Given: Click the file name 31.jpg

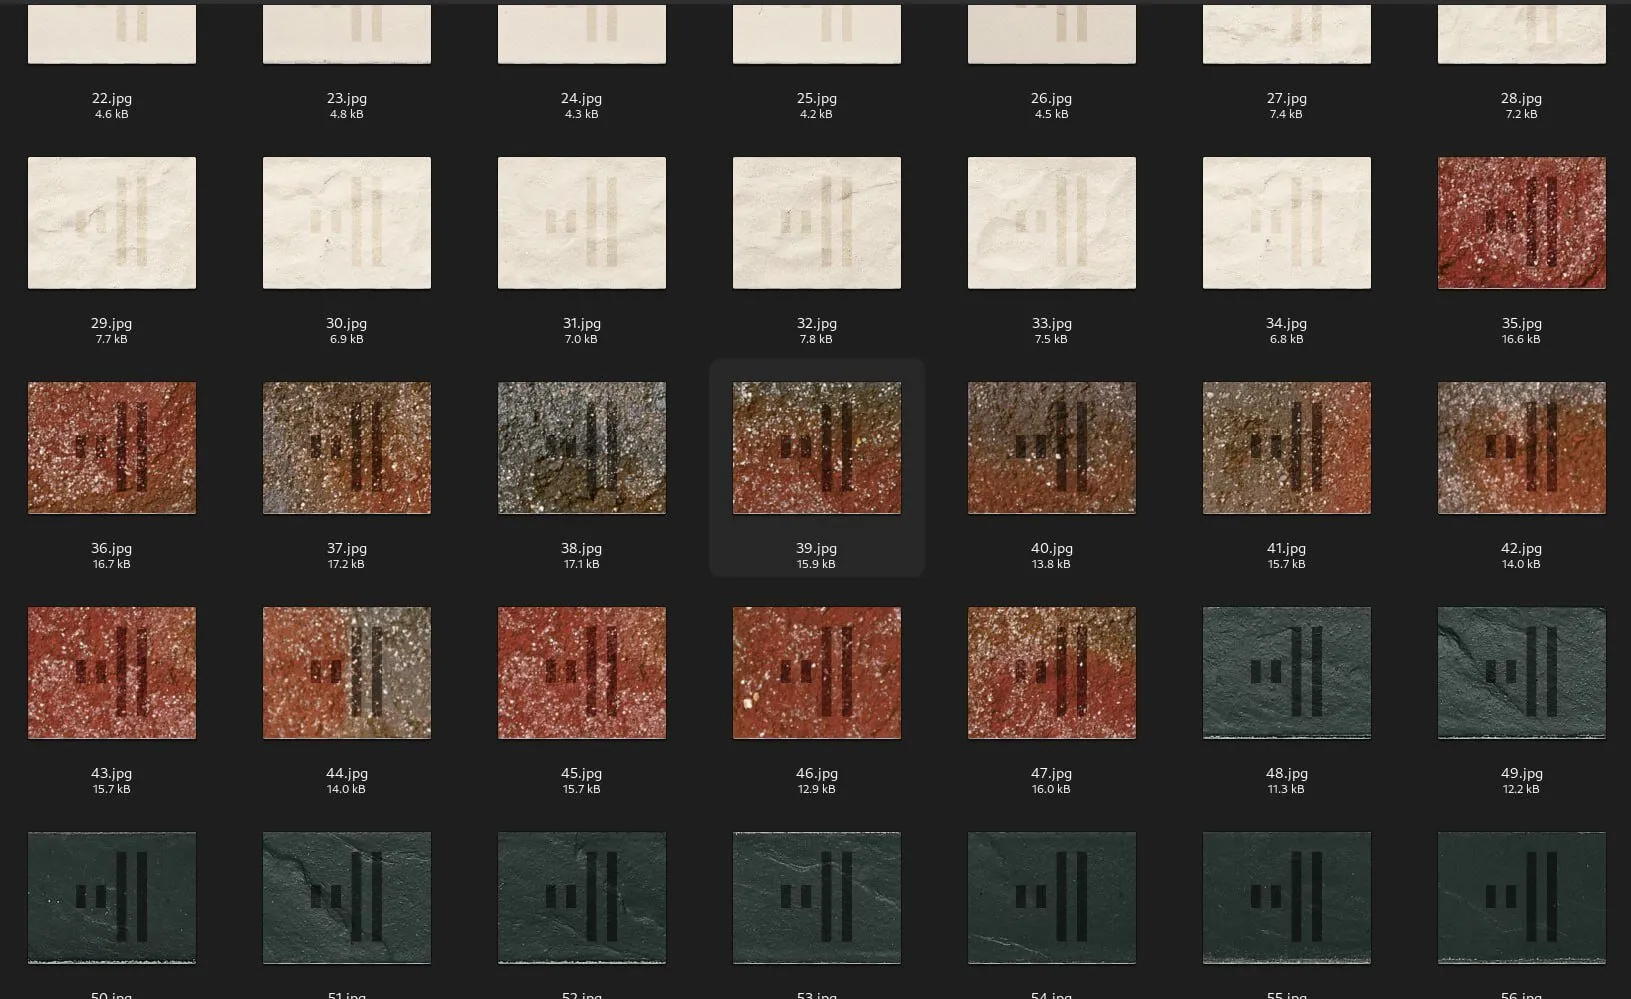Looking at the screenshot, I should click(x=582, y=323).
